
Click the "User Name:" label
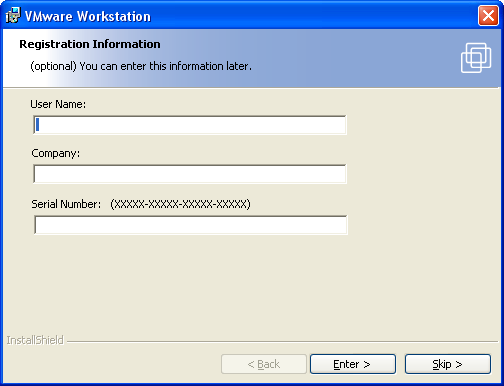[x=58, y=104]
